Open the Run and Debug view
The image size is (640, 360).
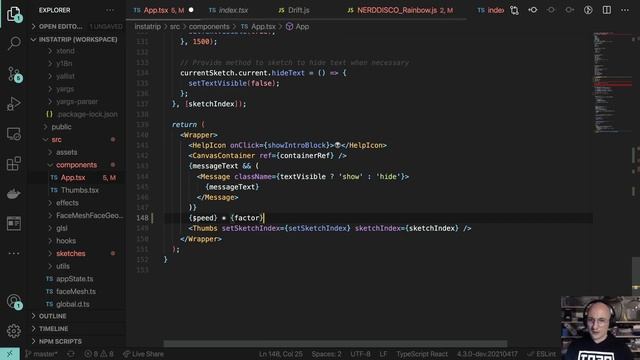tap(14, 104)
